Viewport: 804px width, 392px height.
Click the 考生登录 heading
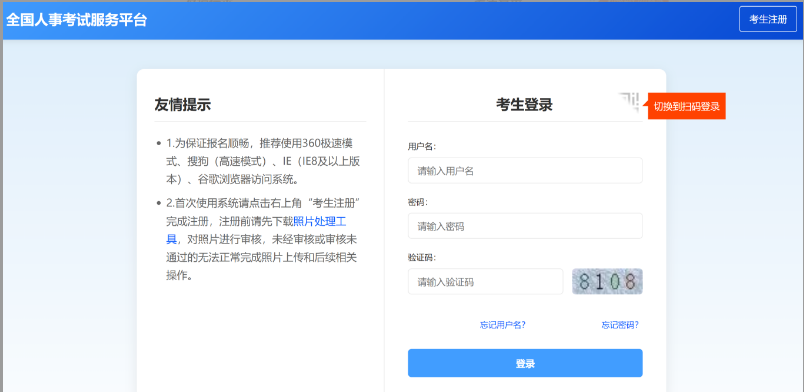click(524, 105)
